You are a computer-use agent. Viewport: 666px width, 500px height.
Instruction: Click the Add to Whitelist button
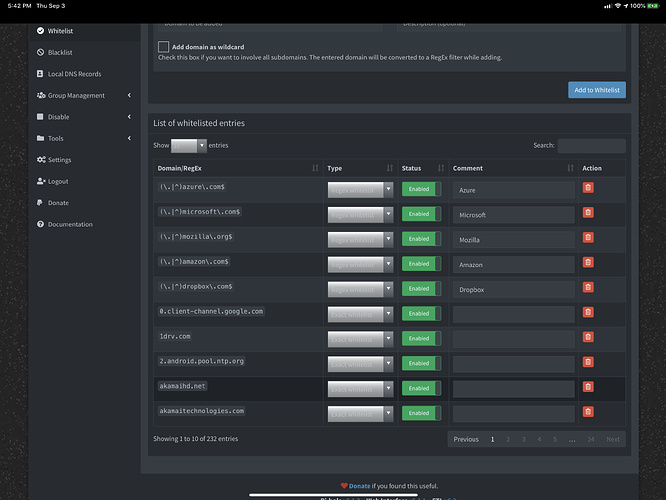pos(597,90)
